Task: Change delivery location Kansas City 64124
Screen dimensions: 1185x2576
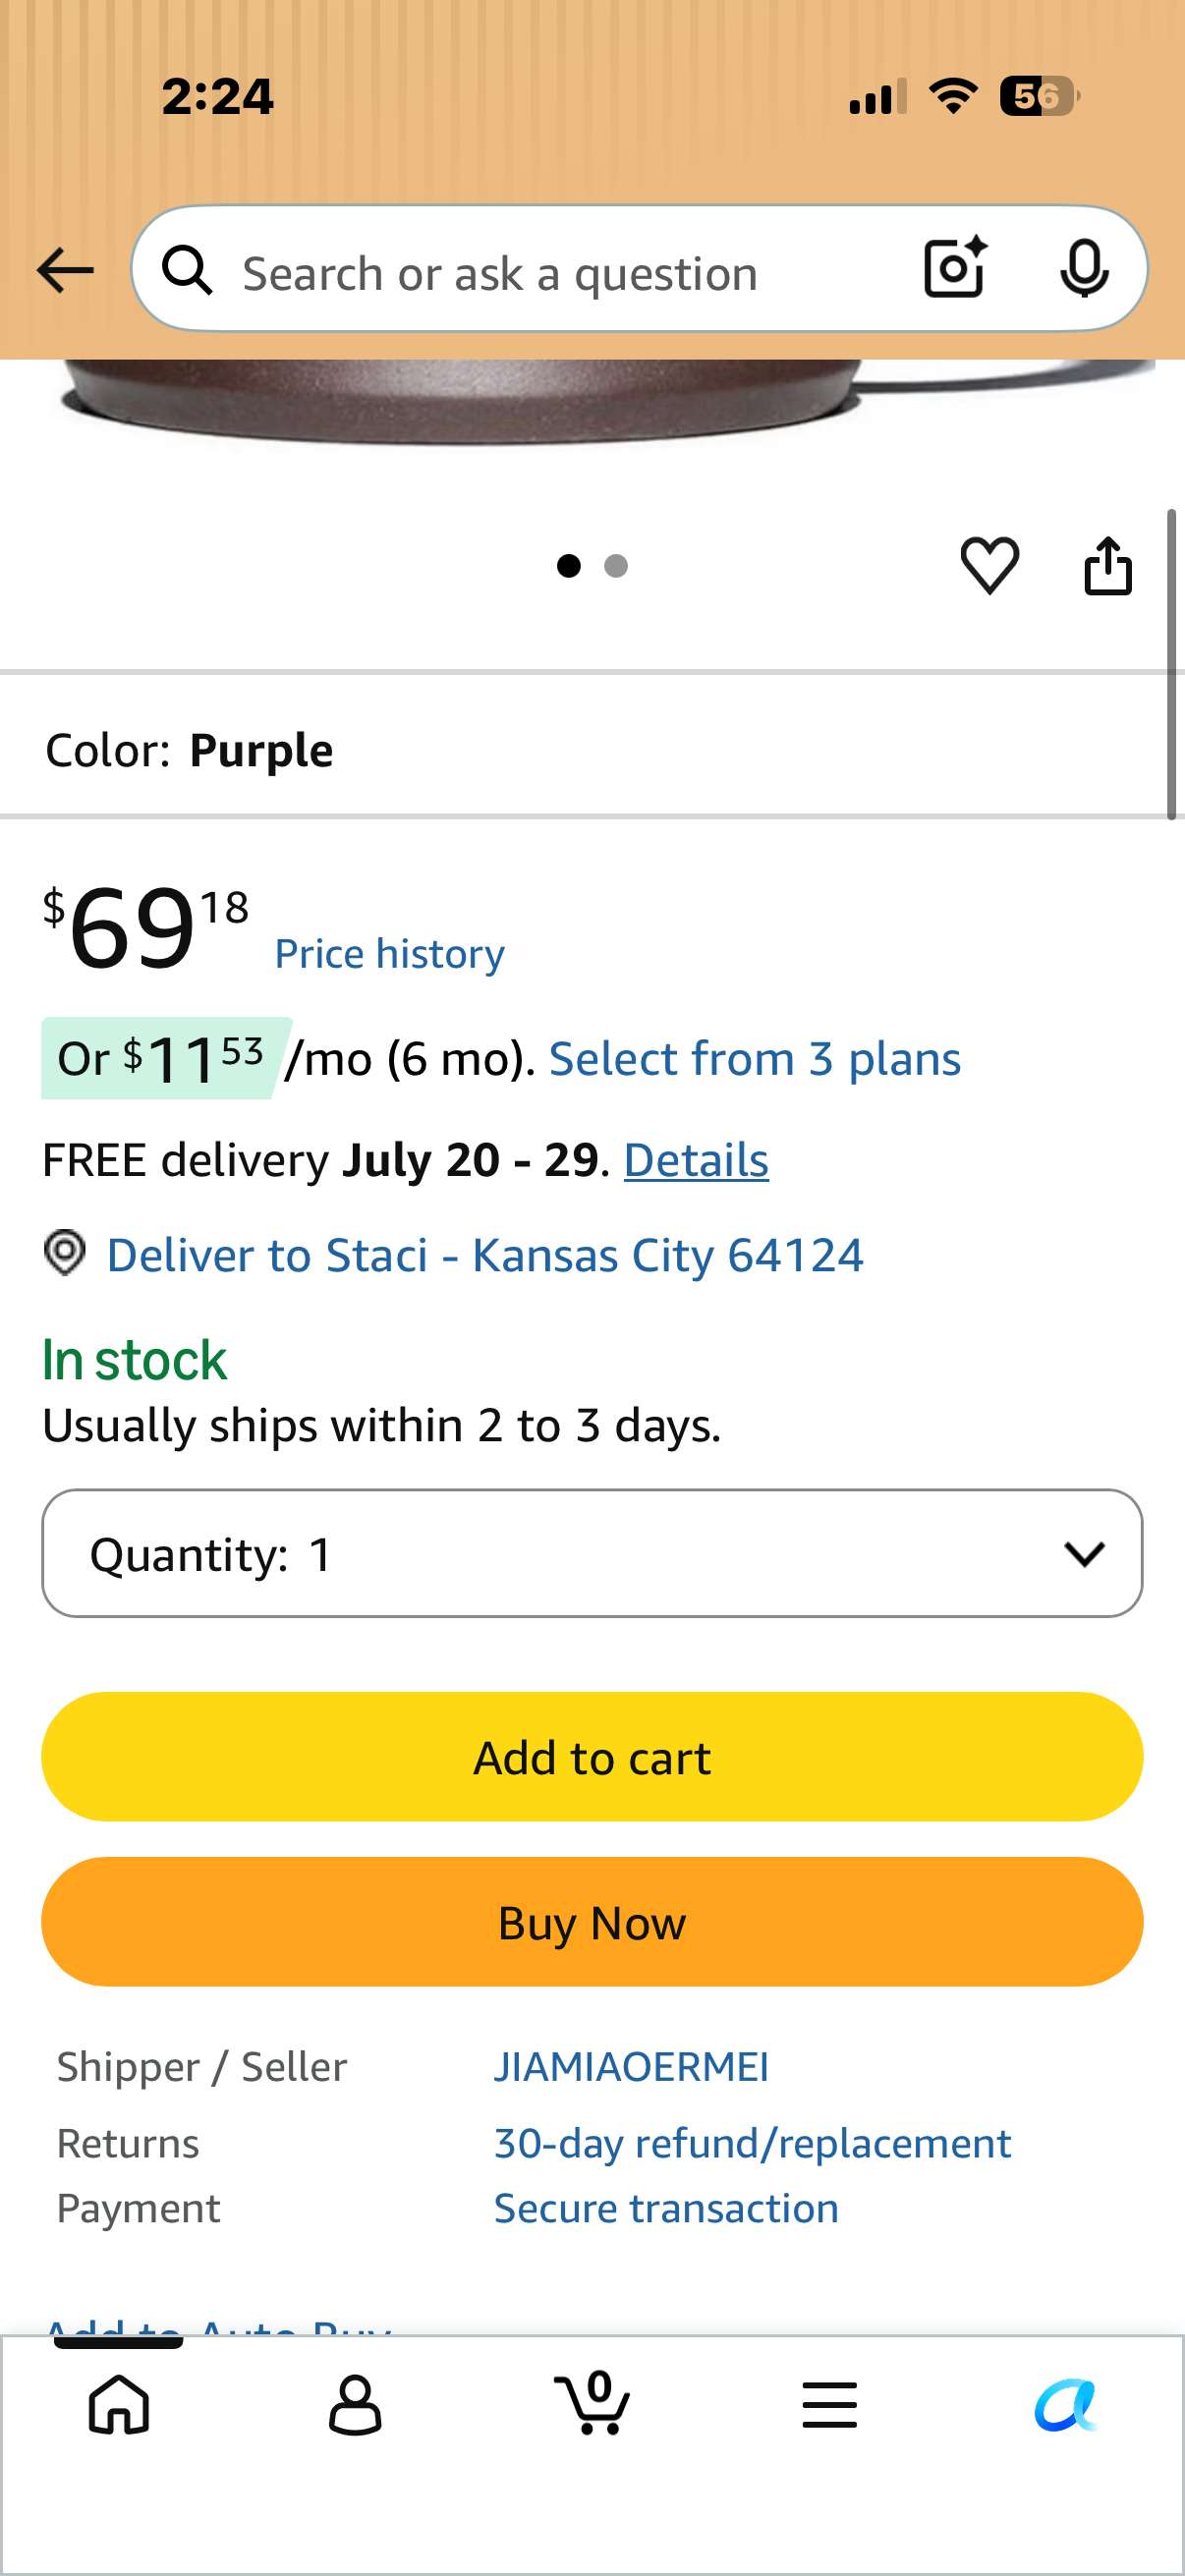Action: click(x=485, y=1255)
